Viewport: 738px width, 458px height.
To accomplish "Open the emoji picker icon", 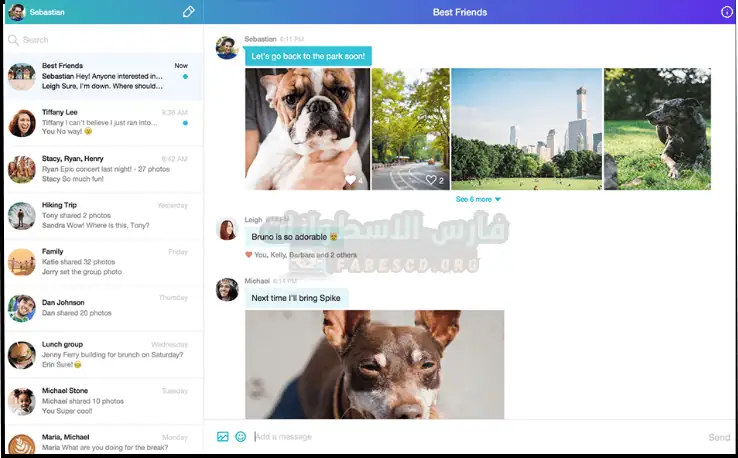I will pos(240,437).
